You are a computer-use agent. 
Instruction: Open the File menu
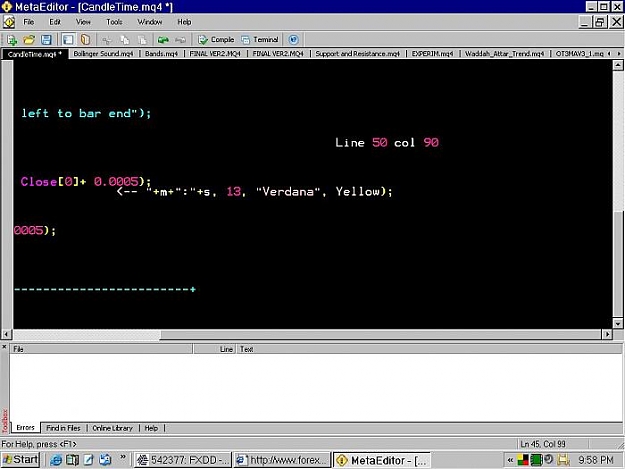coord(29,22)
